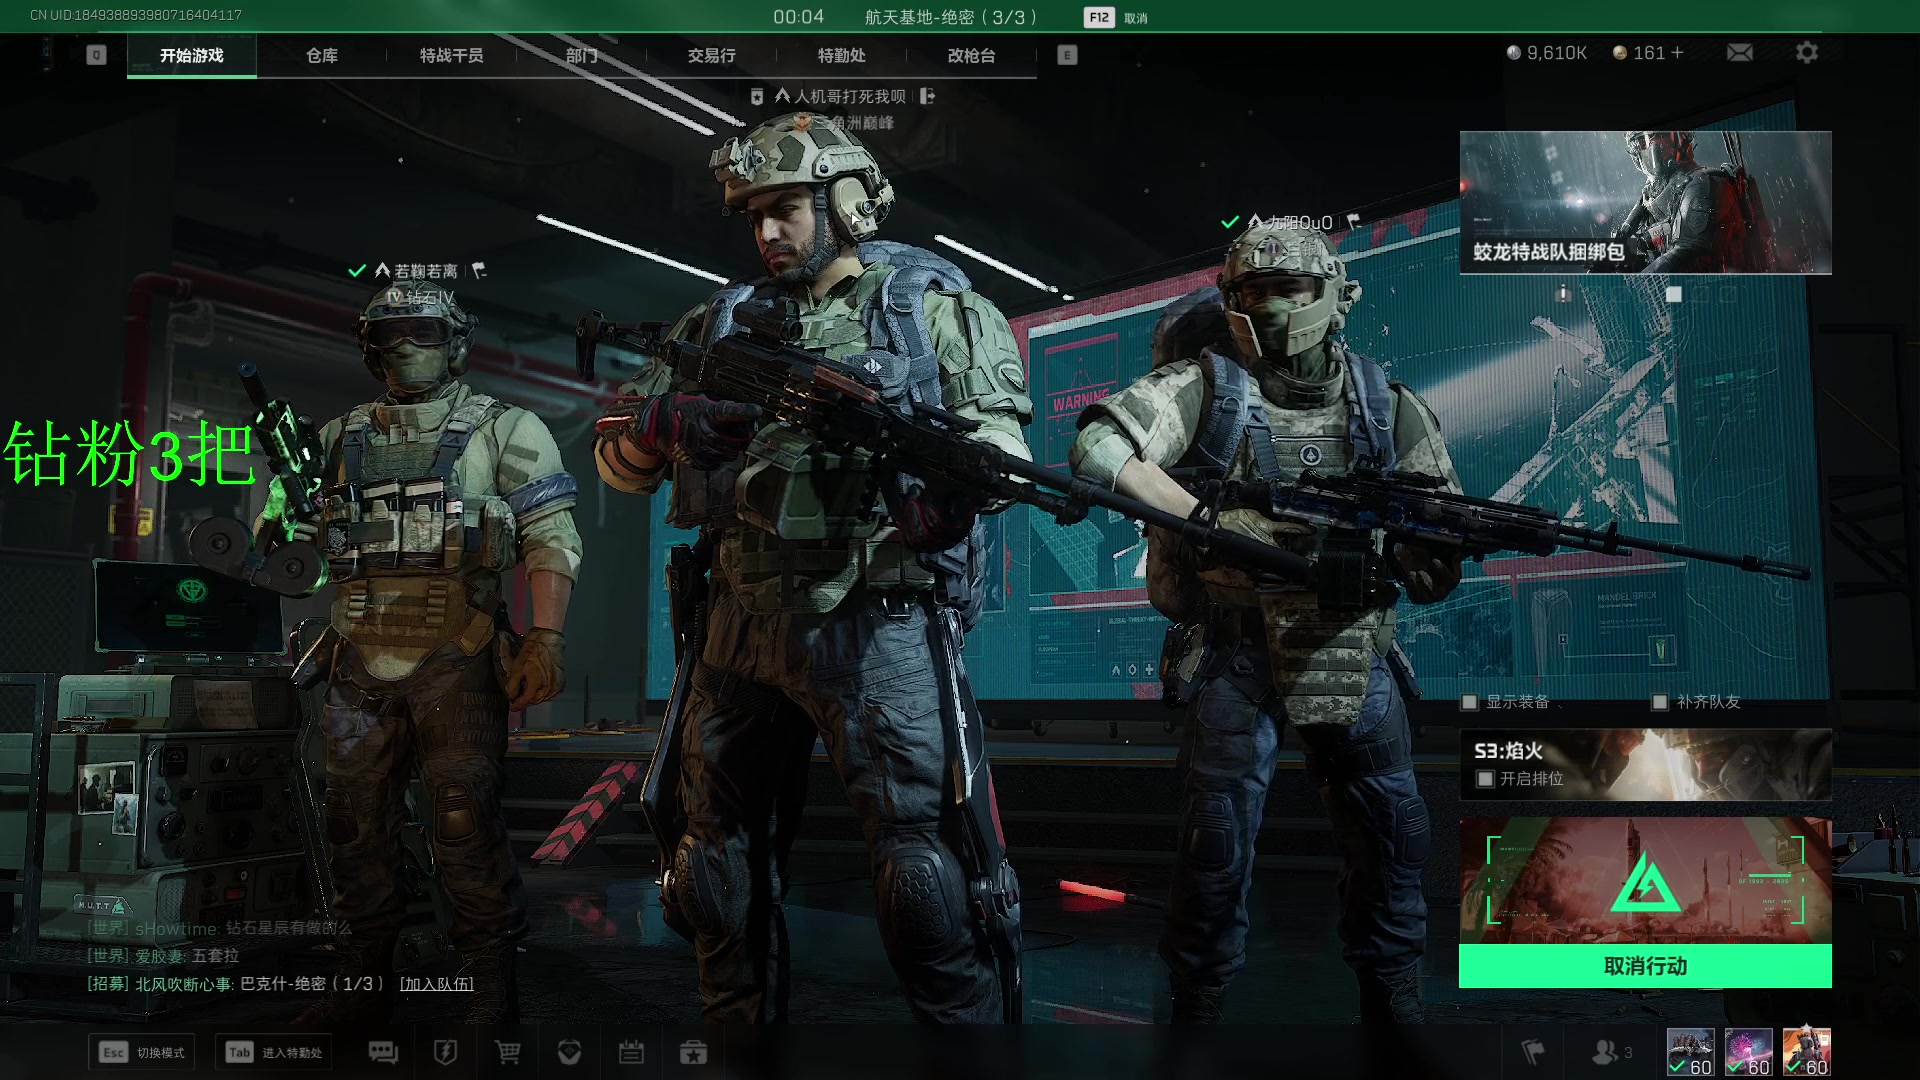Image resolution: width=1920 pixels, height=1080 pixels.
Task: Click the 加入队伍 link in chat
Action: (x=436, y=983)
